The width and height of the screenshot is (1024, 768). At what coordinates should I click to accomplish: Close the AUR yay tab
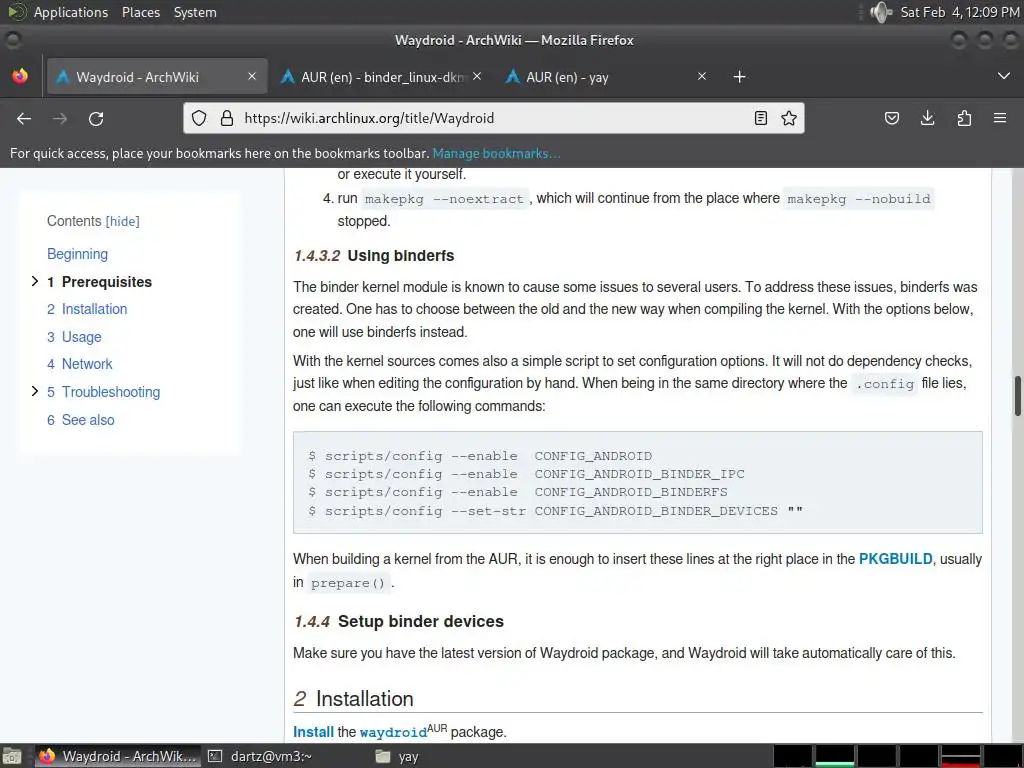point(702,76)
